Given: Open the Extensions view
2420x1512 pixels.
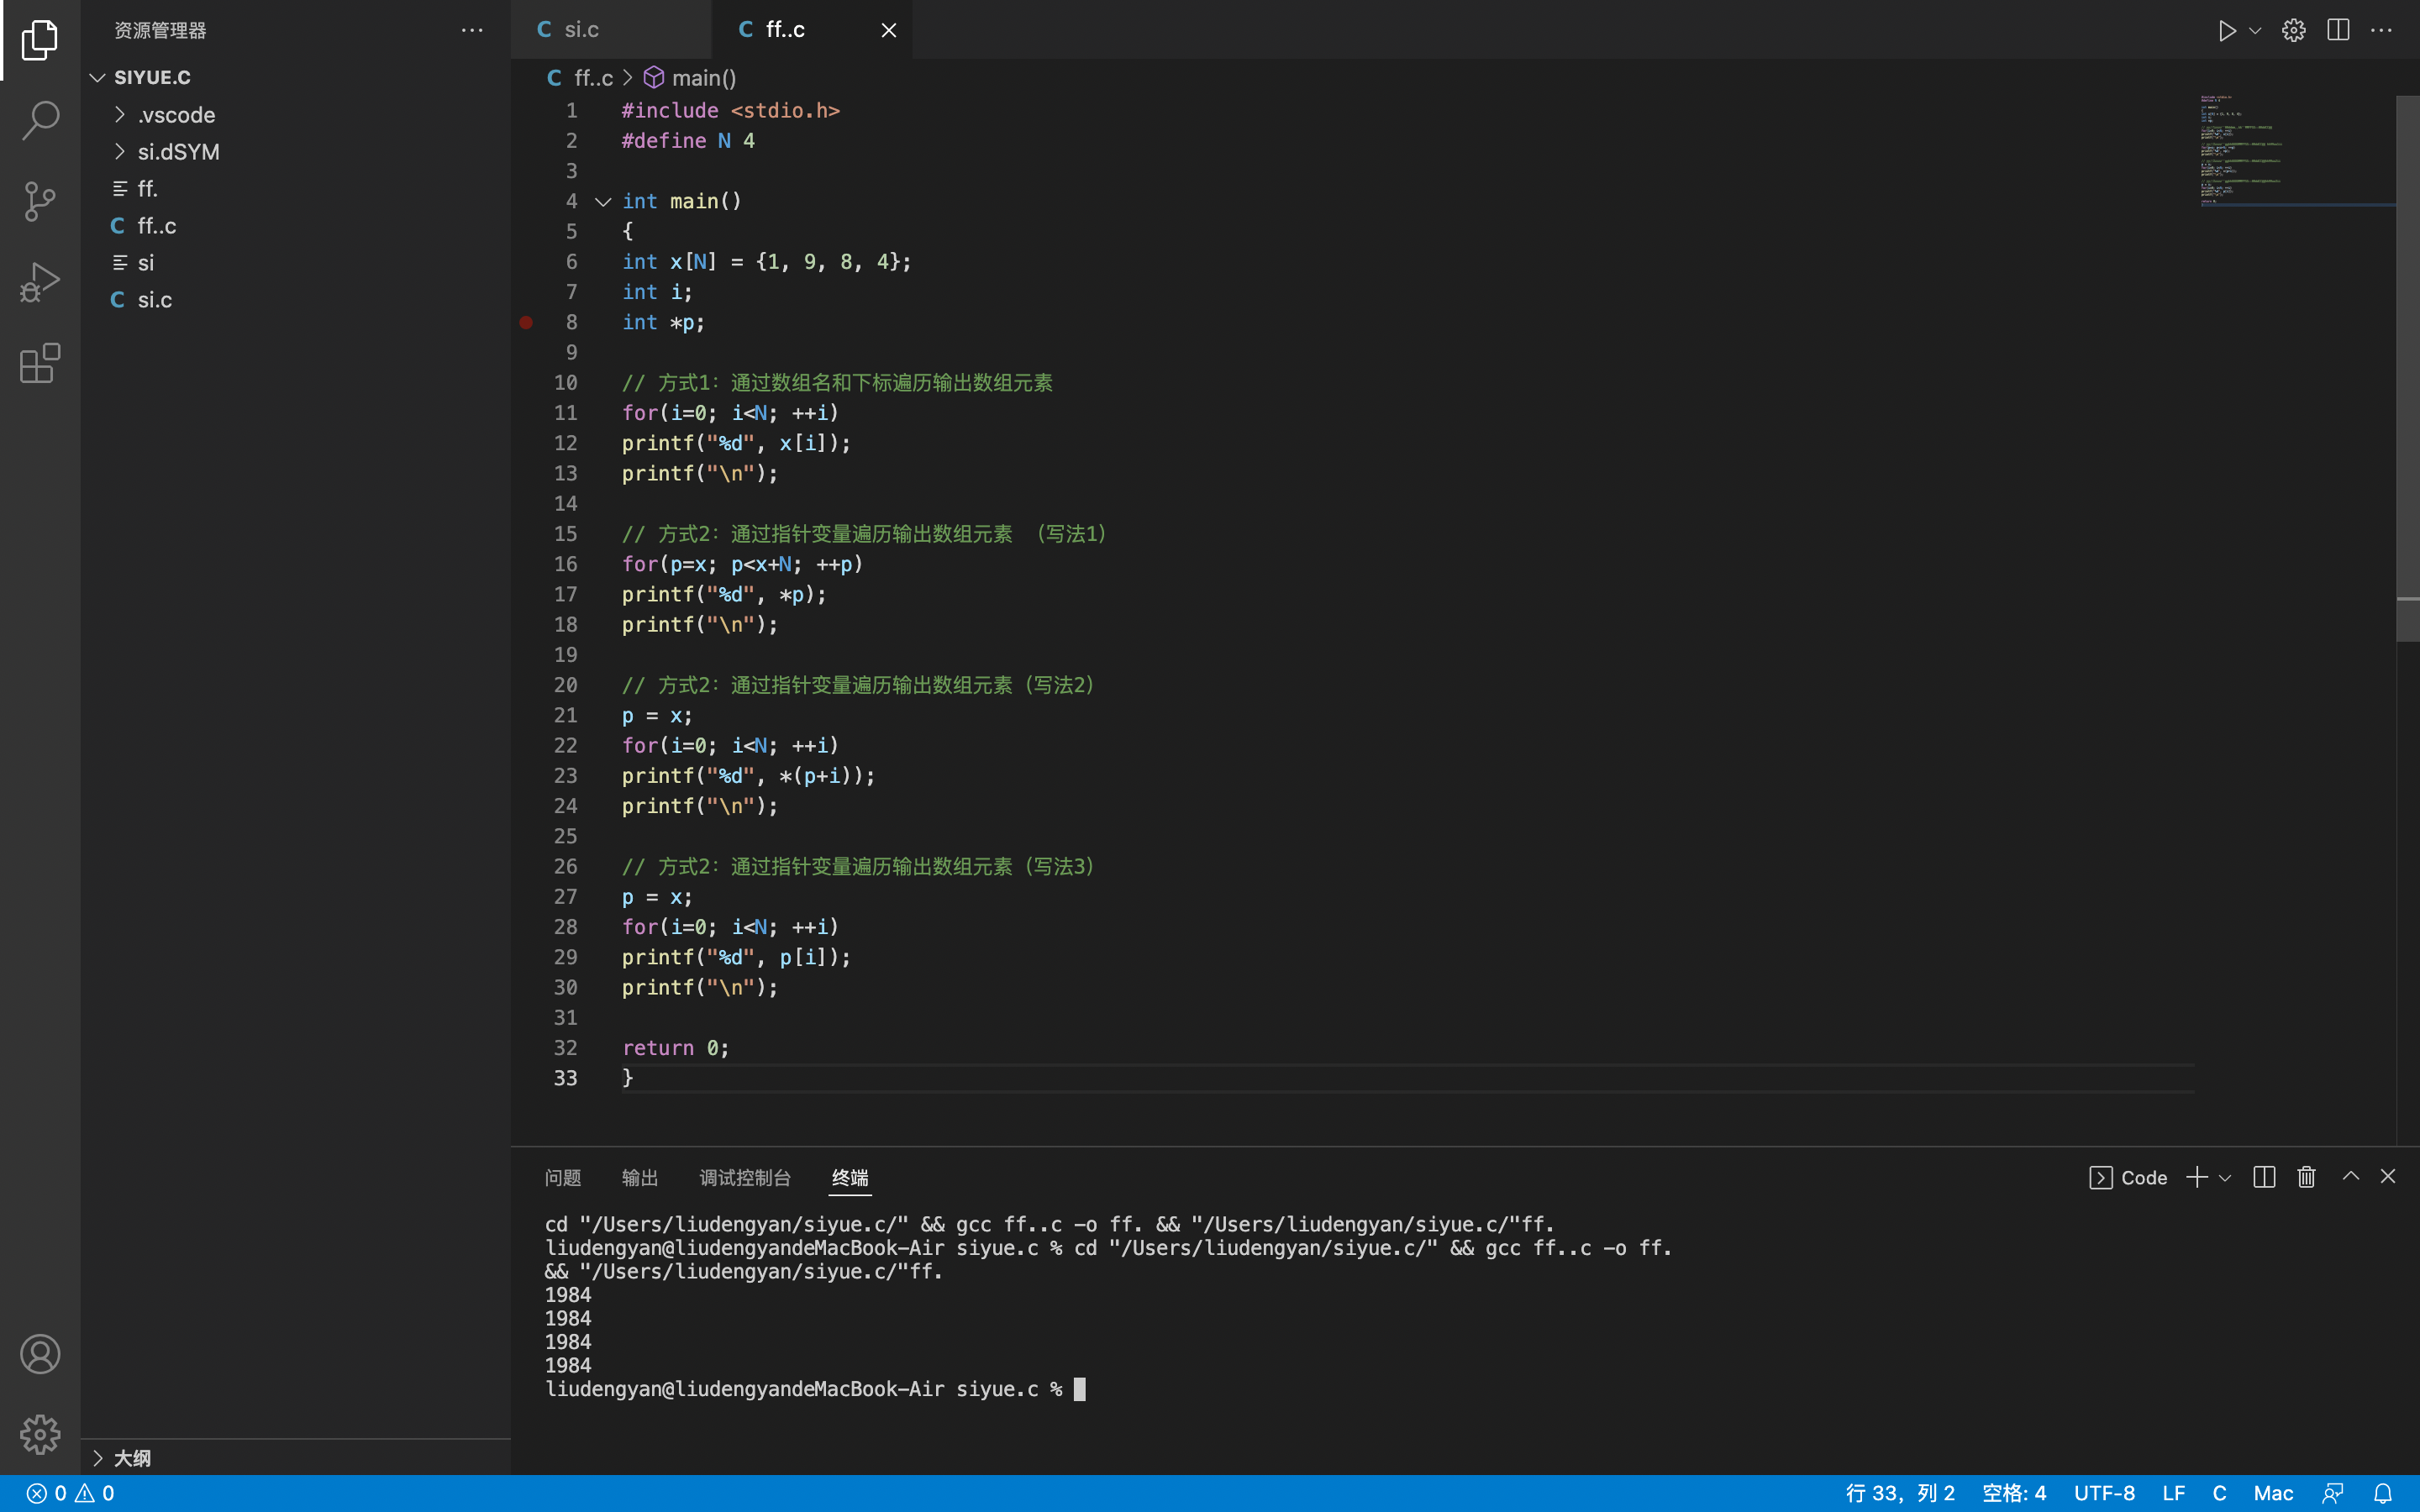Looking at the screenshot, I should click(40, 363).
